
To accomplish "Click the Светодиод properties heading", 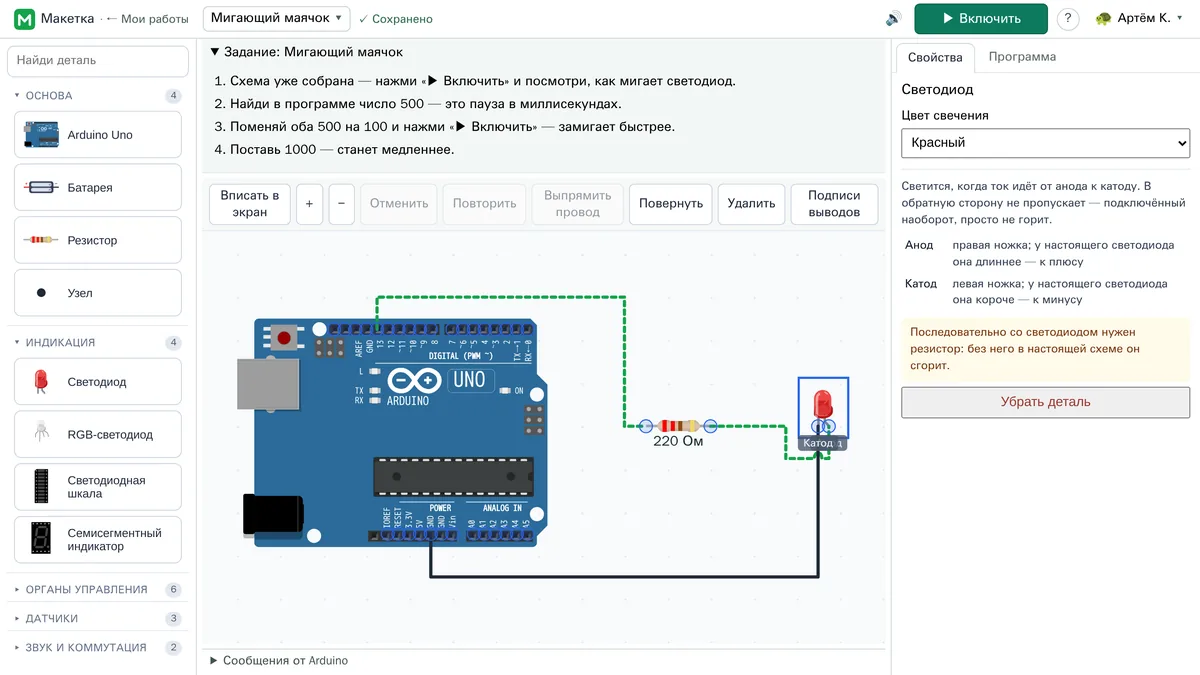I will 938,90.
